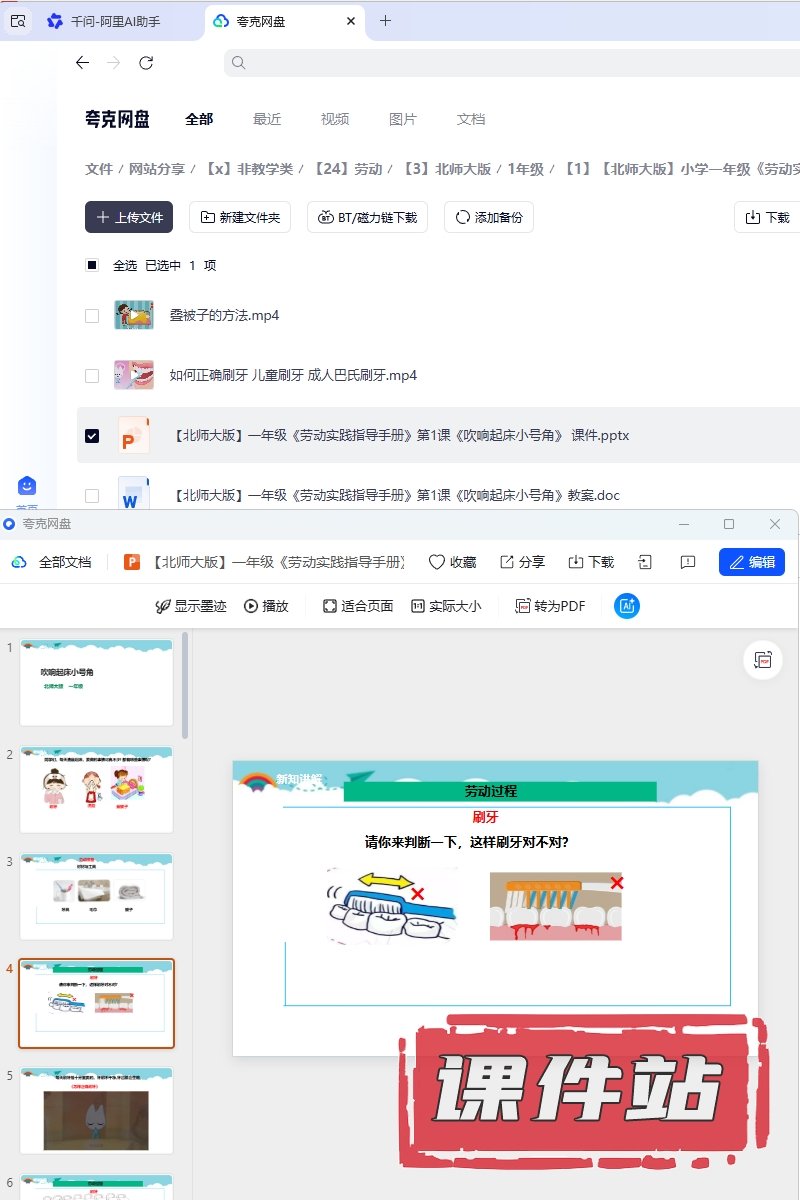
Task: Switch to the 视频 tab
Action: point(335,119)
